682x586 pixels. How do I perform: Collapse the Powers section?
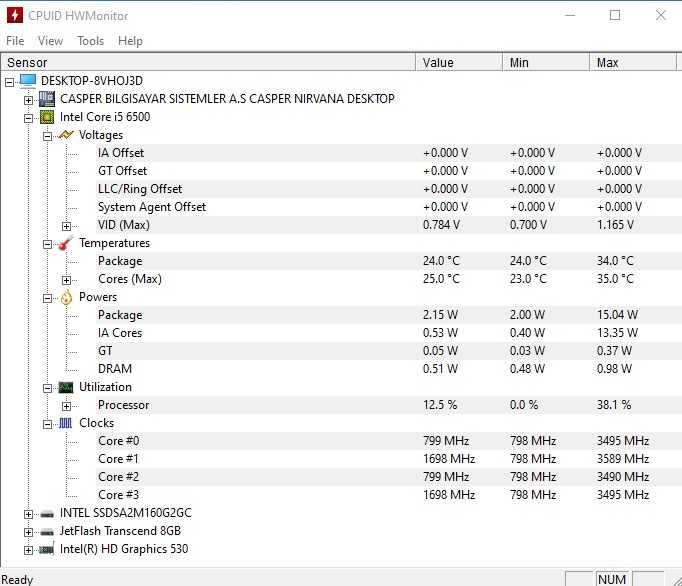pos(47,298)
